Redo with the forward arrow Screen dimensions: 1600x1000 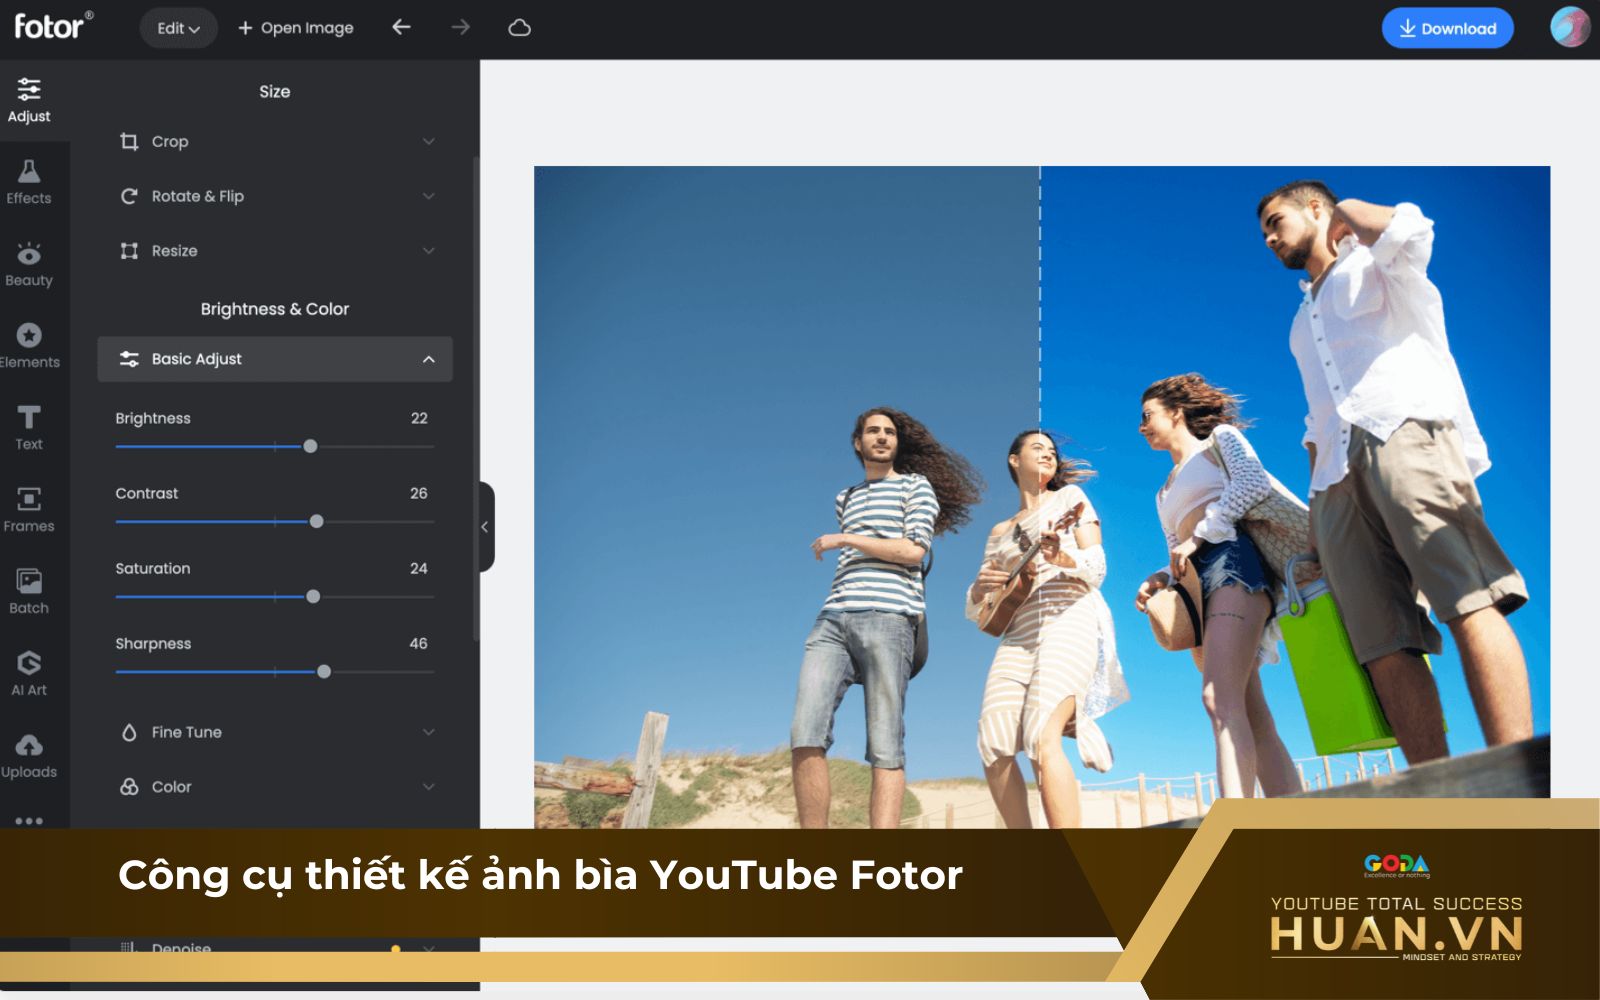460,27
